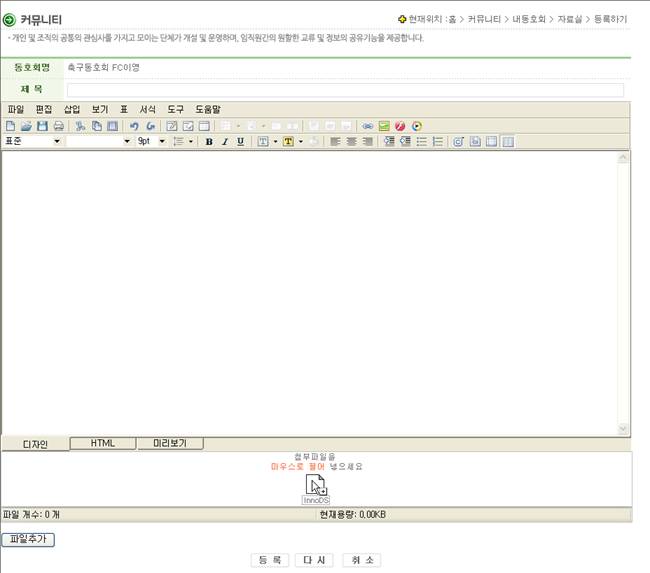Viewport: 650px width, 573px height.
Task: Click the 파일추가 button
Action: tap(28, 539)
